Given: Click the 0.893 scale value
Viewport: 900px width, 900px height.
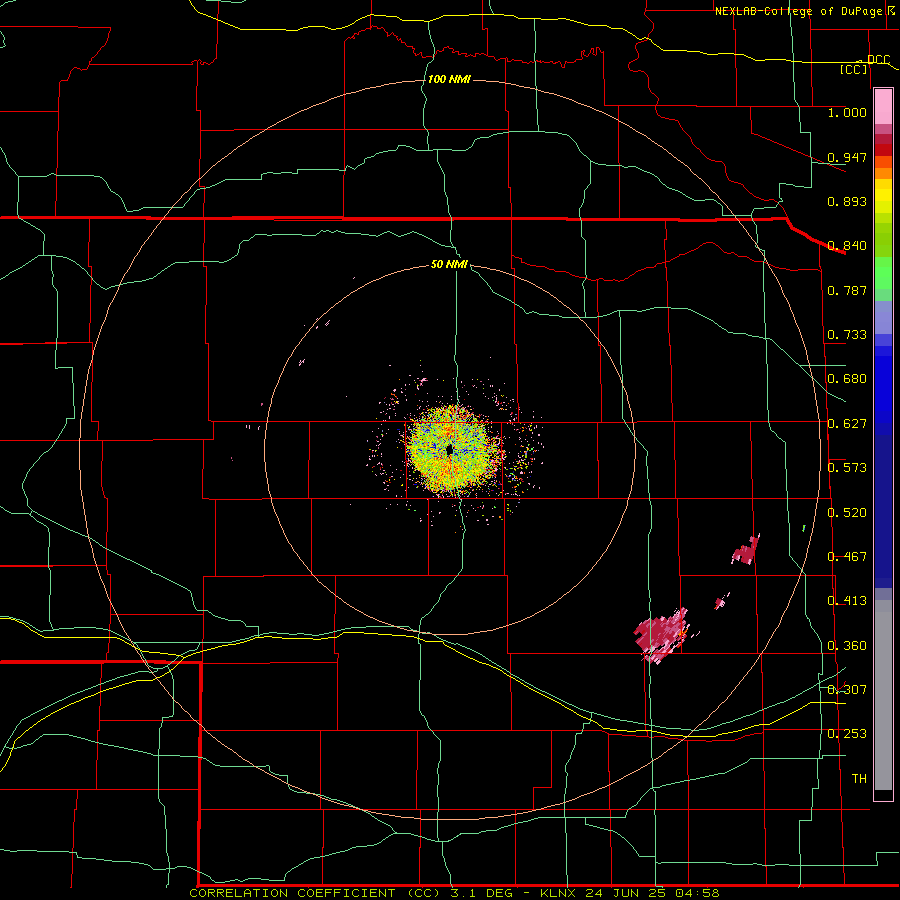Looking at the screenshot, I should (x=847, y=201).
